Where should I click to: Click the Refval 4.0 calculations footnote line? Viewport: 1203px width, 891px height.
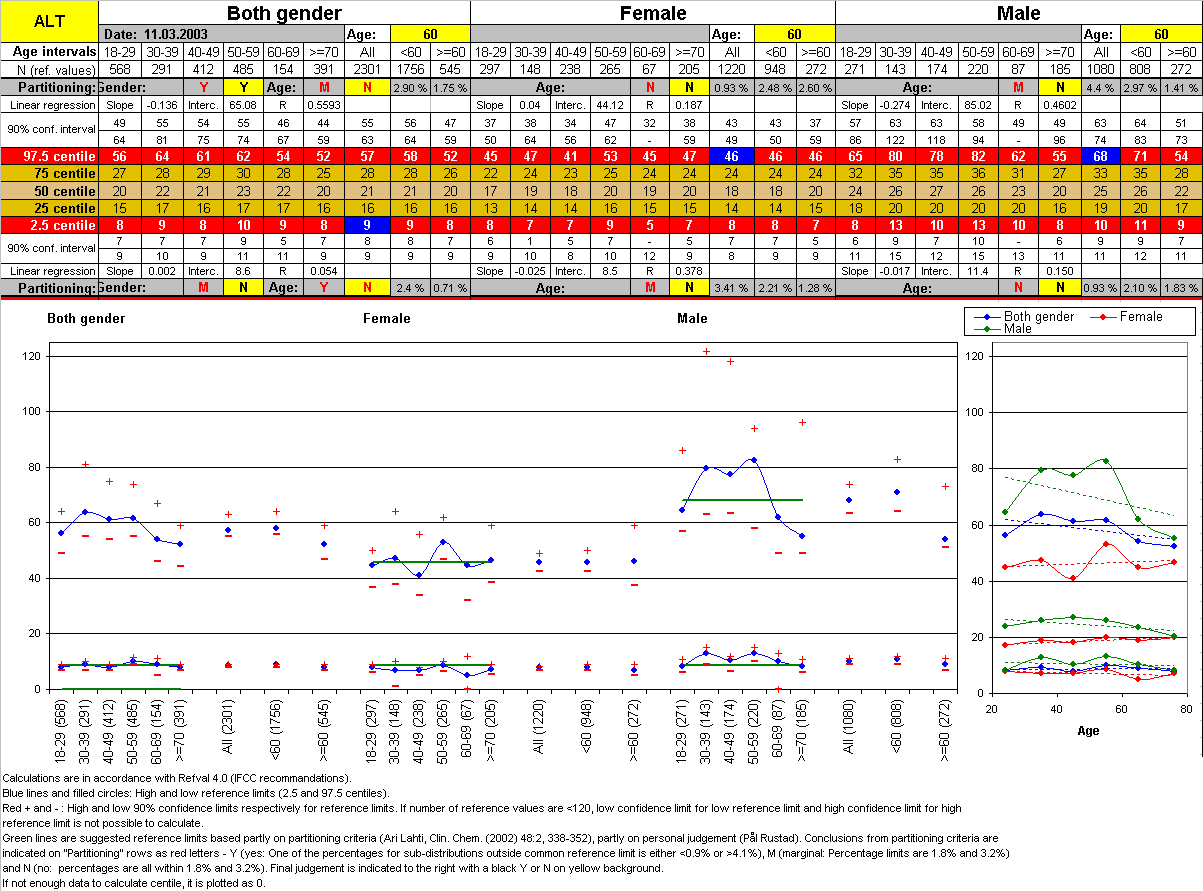click(177, 778)
